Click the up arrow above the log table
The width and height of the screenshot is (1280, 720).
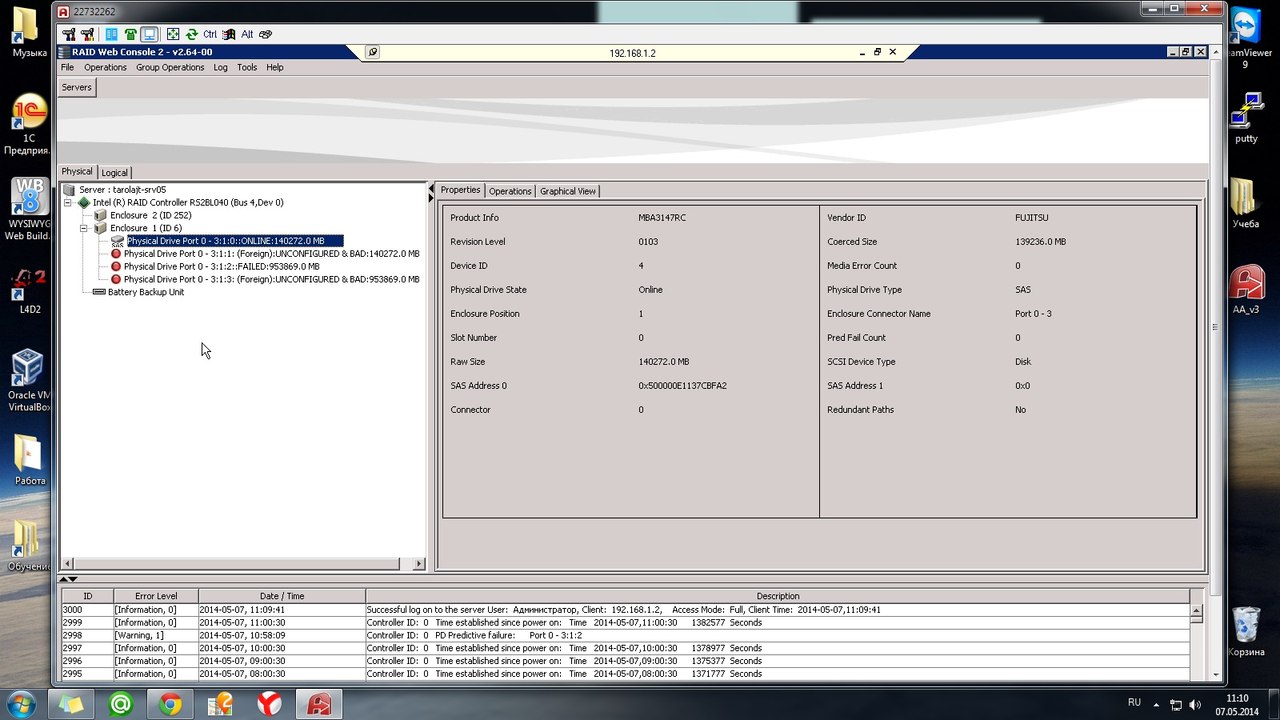point(64,579)
